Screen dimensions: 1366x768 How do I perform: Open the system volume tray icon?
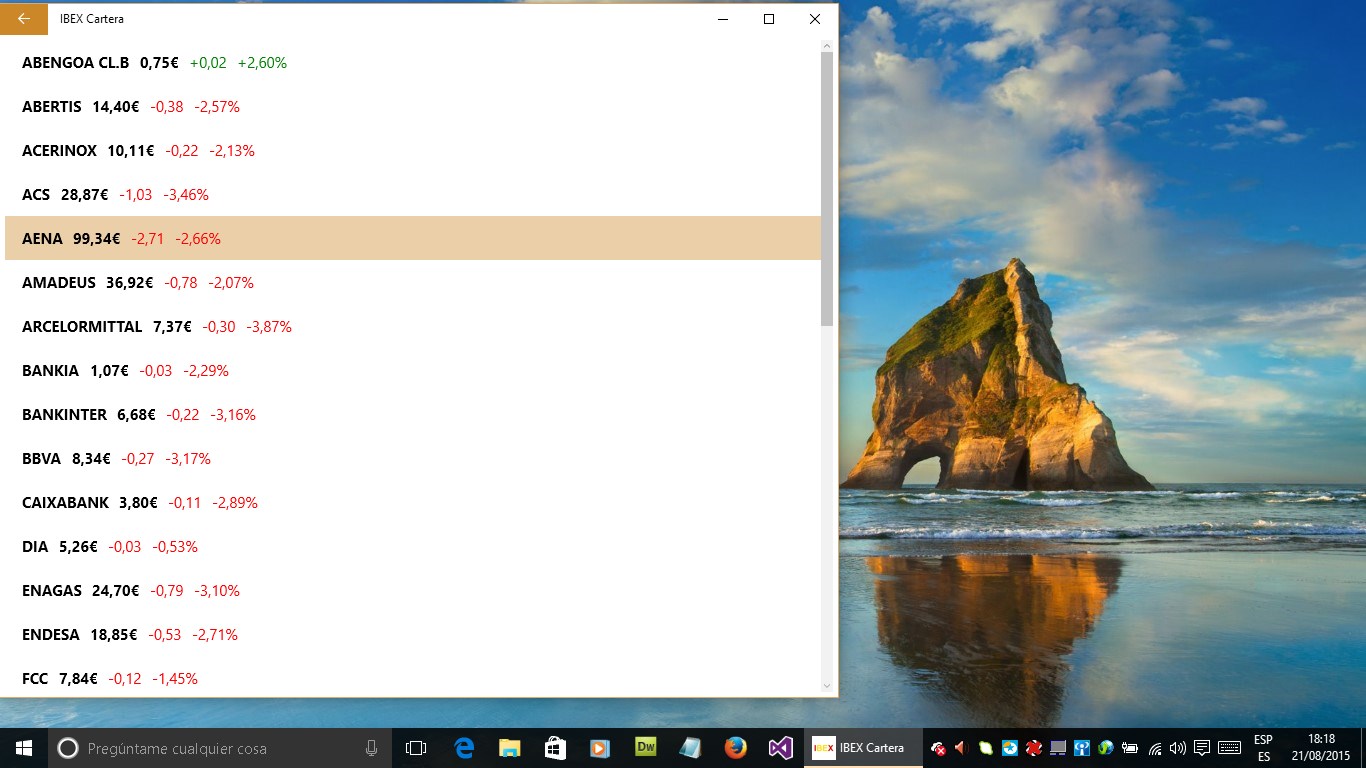pyautogui.click(x=1178, y=748)
